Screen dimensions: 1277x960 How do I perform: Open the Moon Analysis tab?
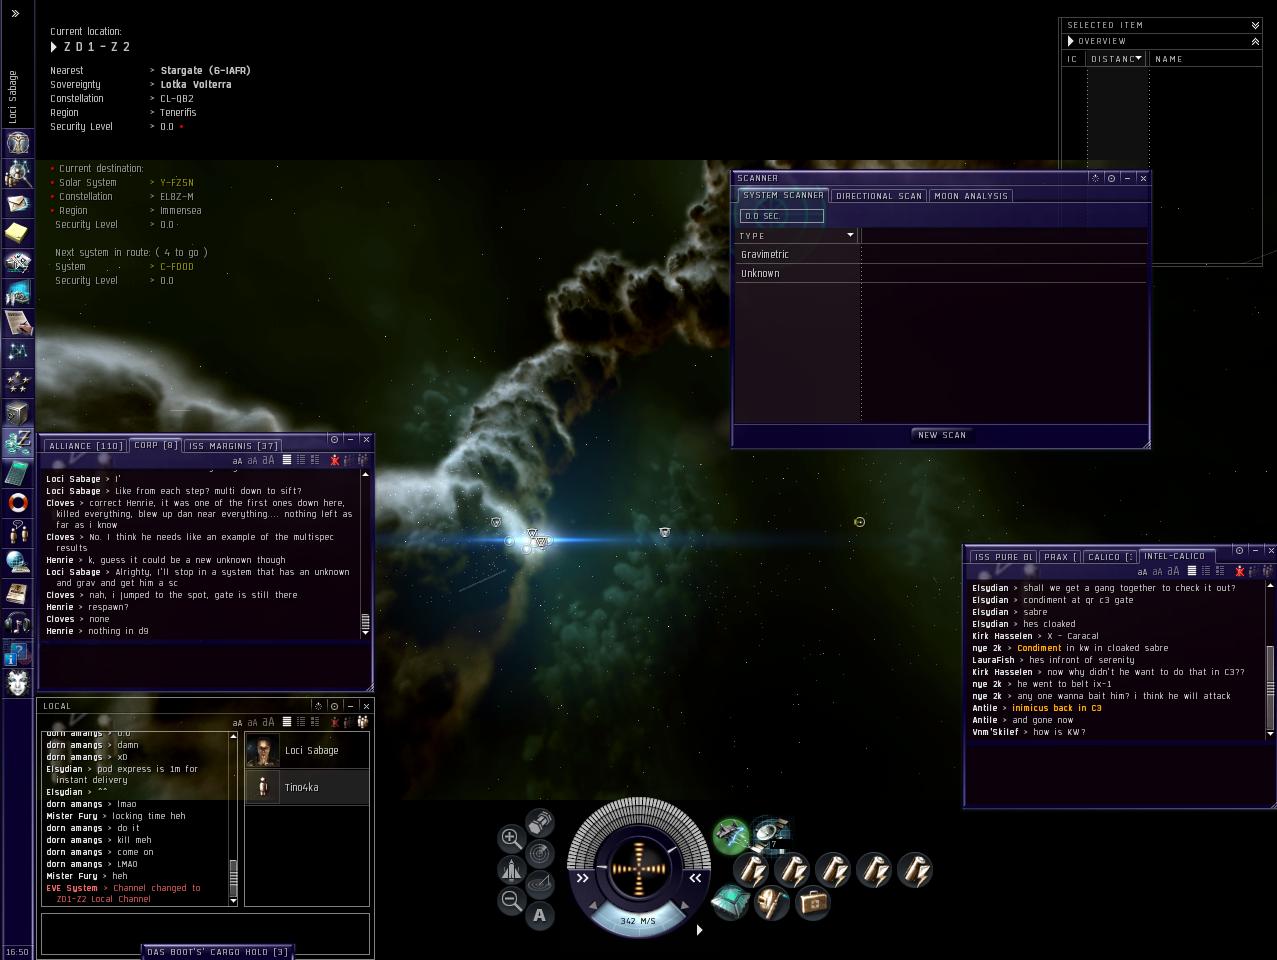[x=971, y=196]
